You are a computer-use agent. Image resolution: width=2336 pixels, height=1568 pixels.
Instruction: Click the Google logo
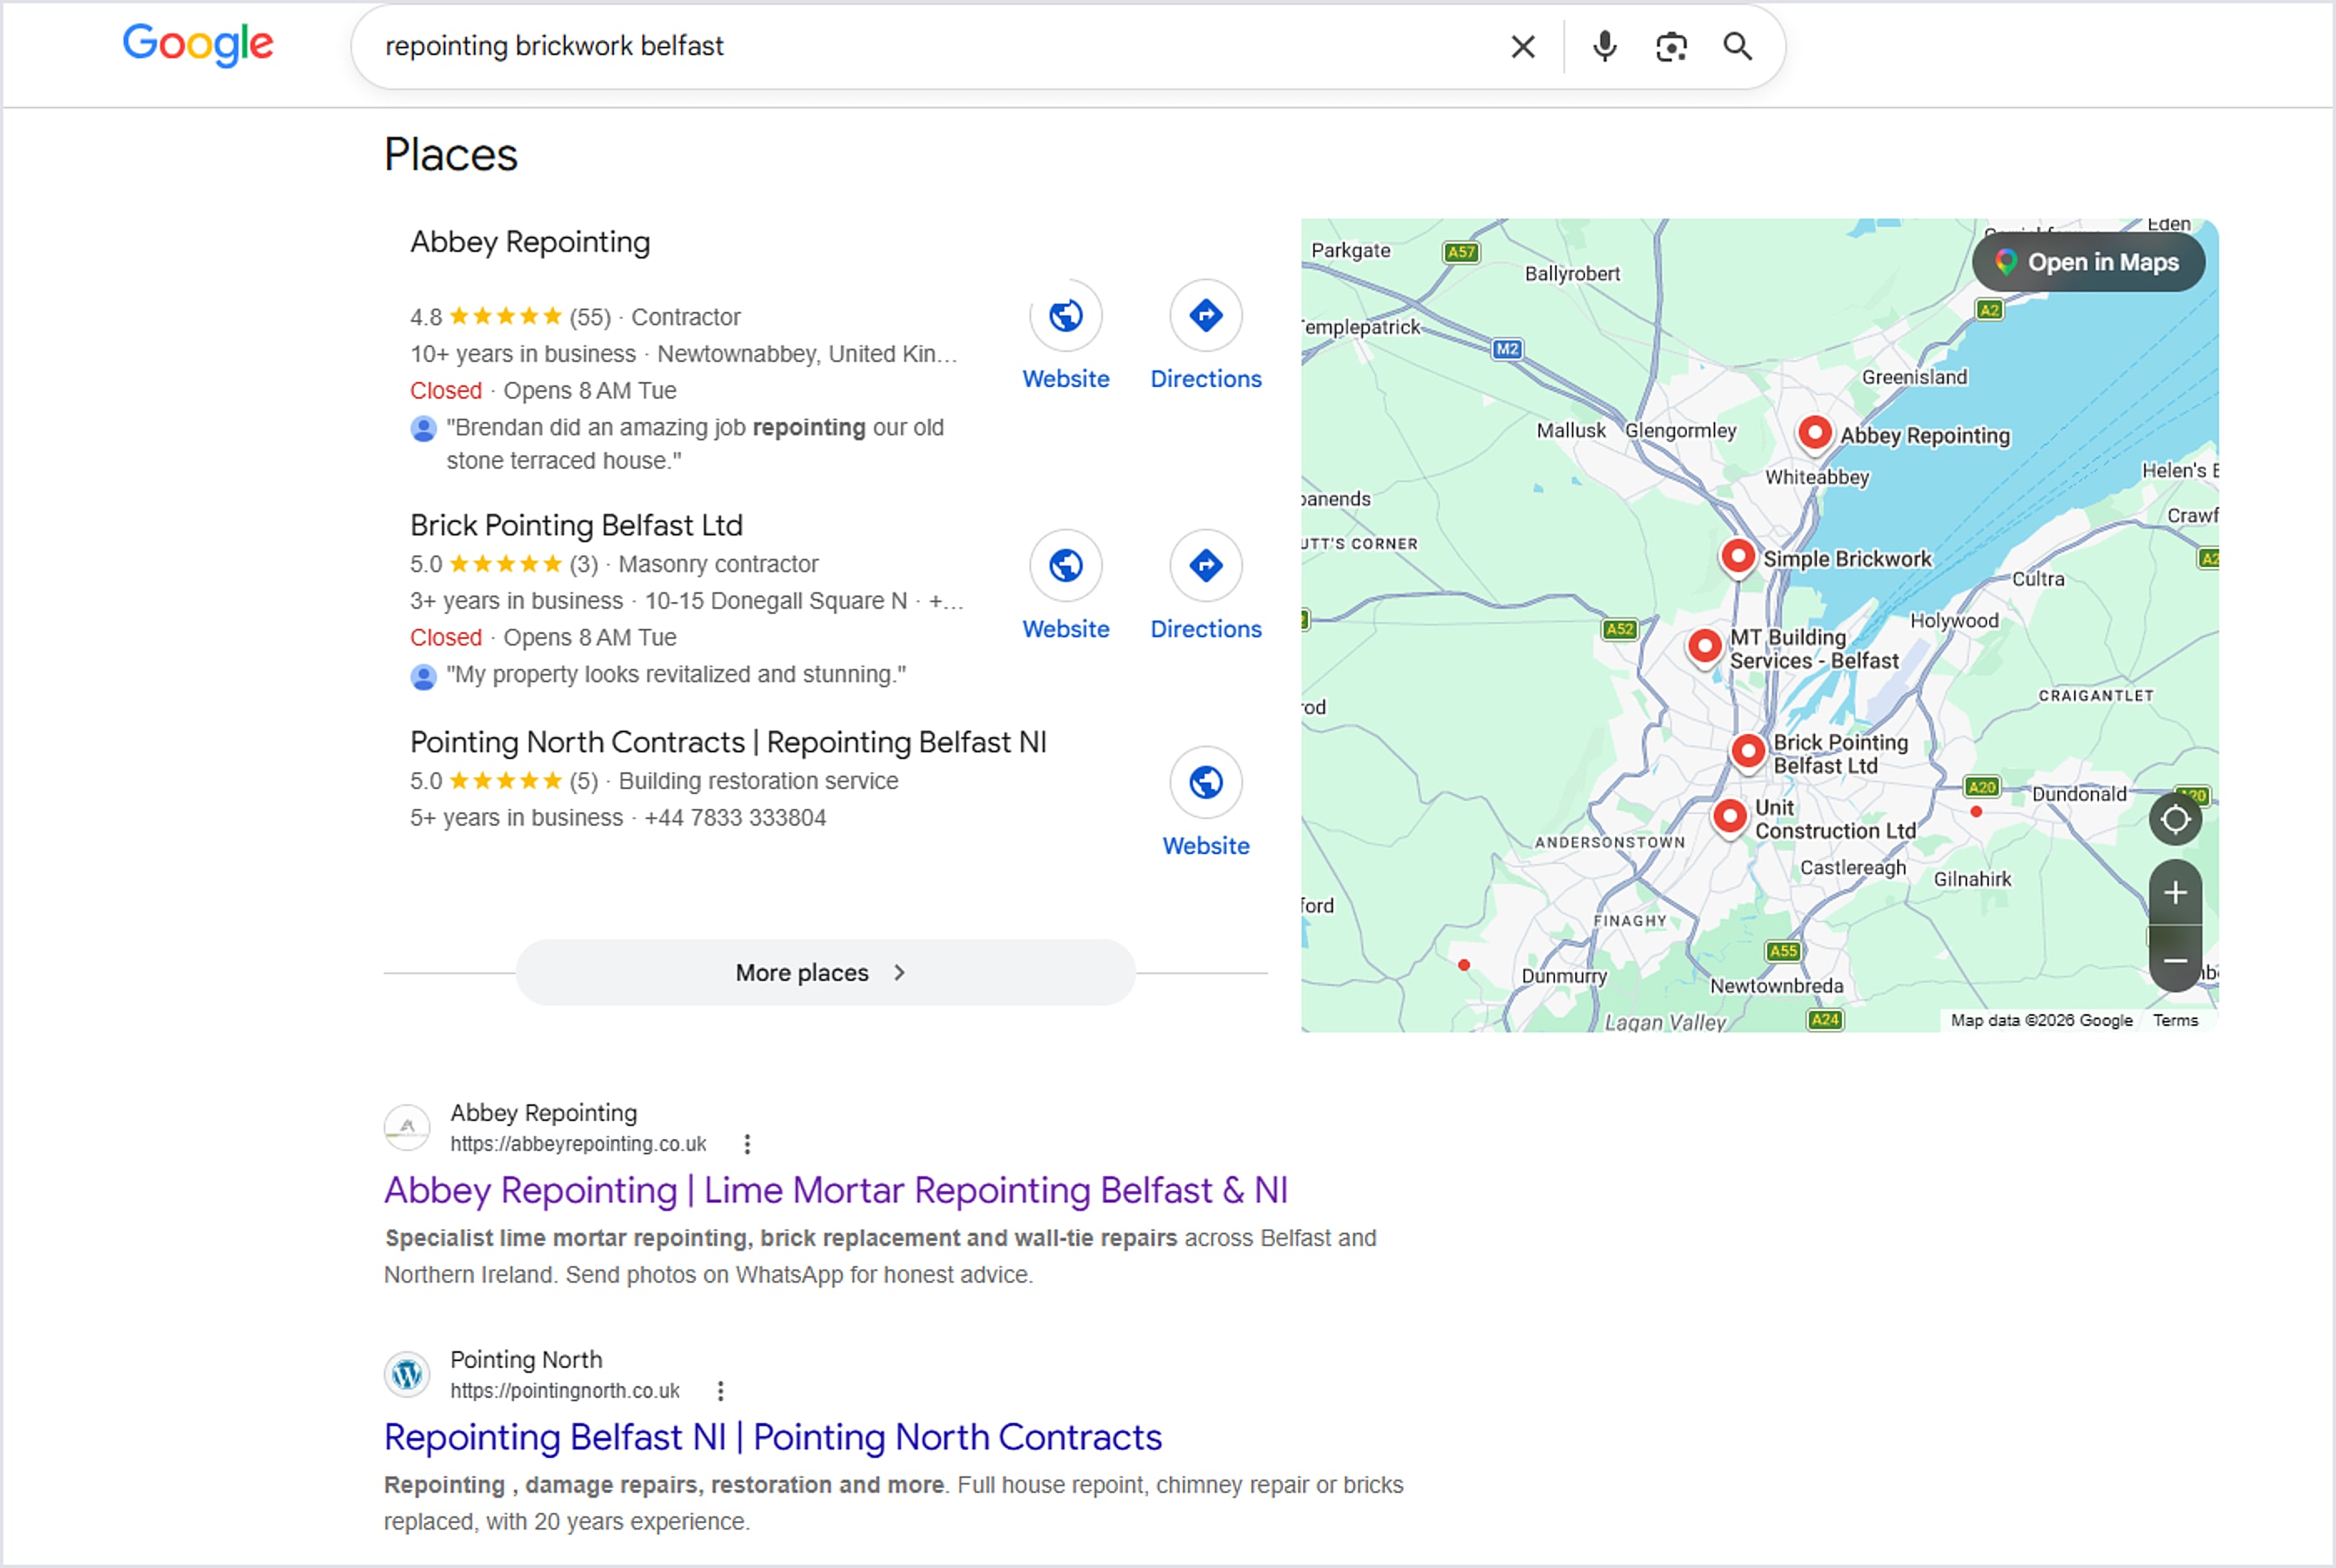(x=198, y=44)
